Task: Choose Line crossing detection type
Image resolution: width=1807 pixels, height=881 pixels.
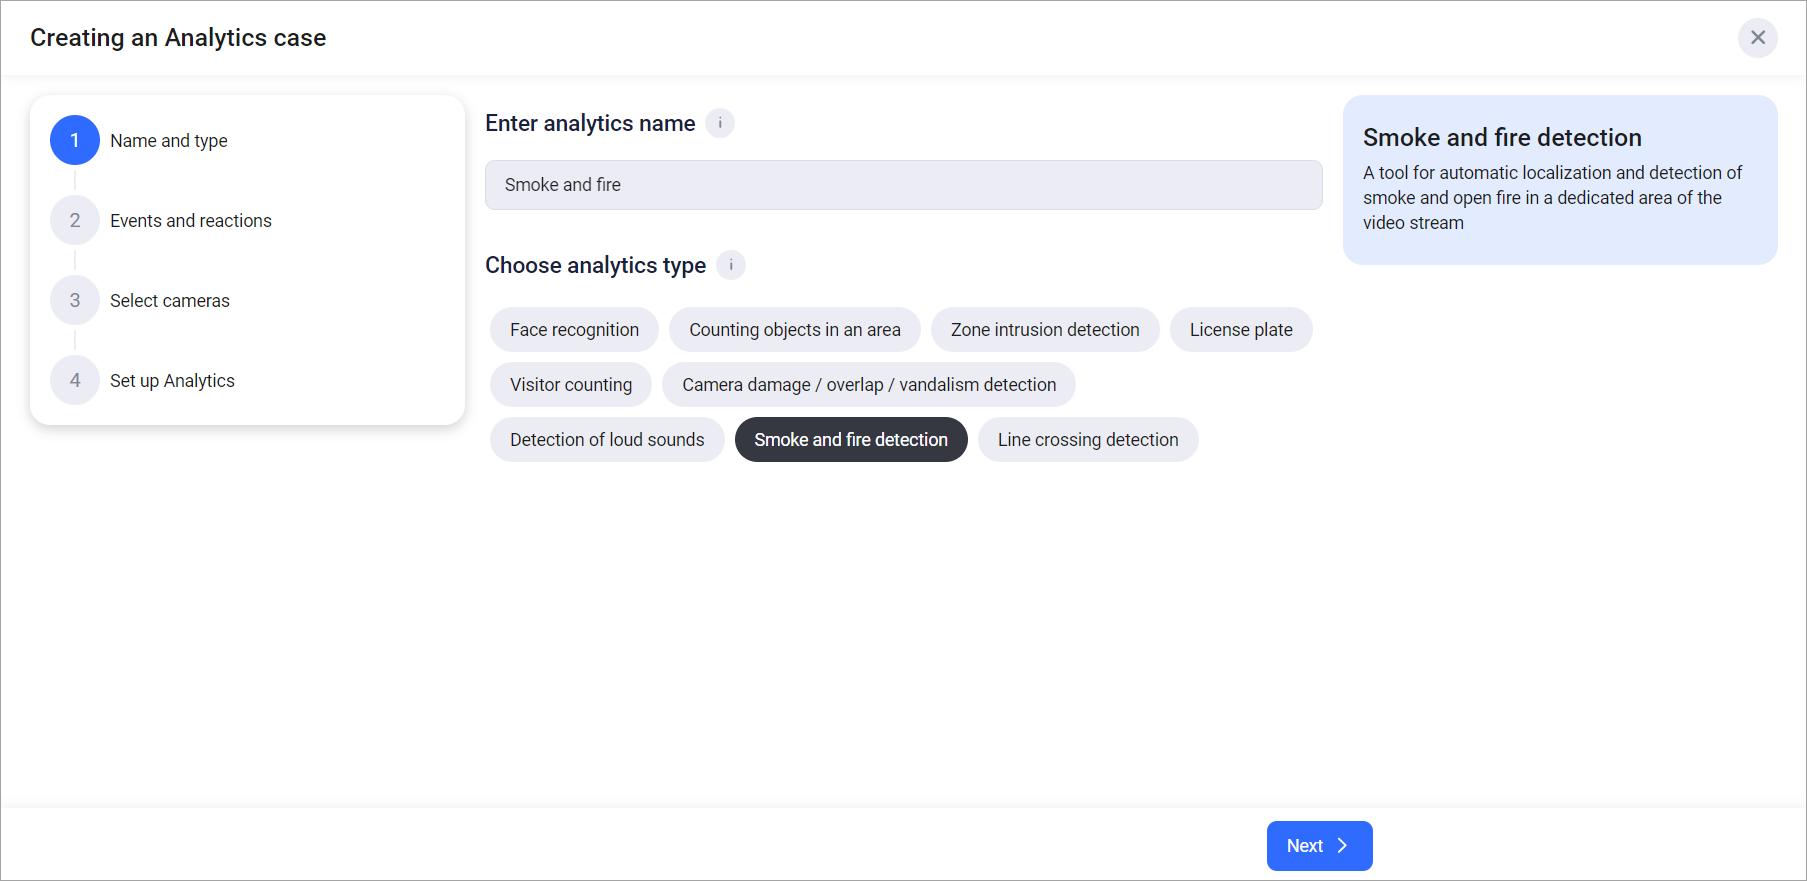Action: tap(1087, 440)
